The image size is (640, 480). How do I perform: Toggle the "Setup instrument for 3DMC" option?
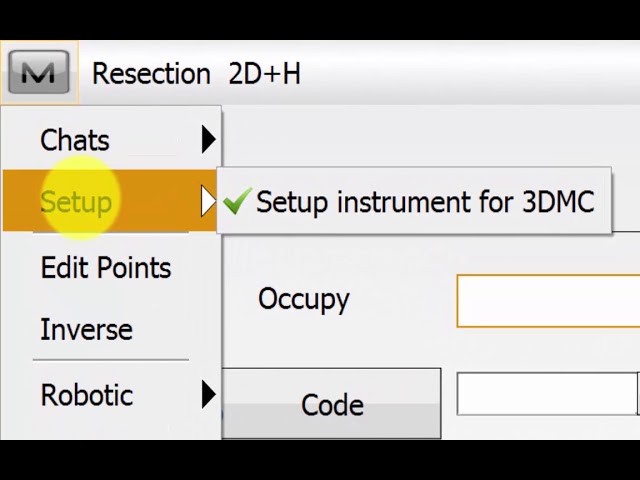click(x=424, y=202)
